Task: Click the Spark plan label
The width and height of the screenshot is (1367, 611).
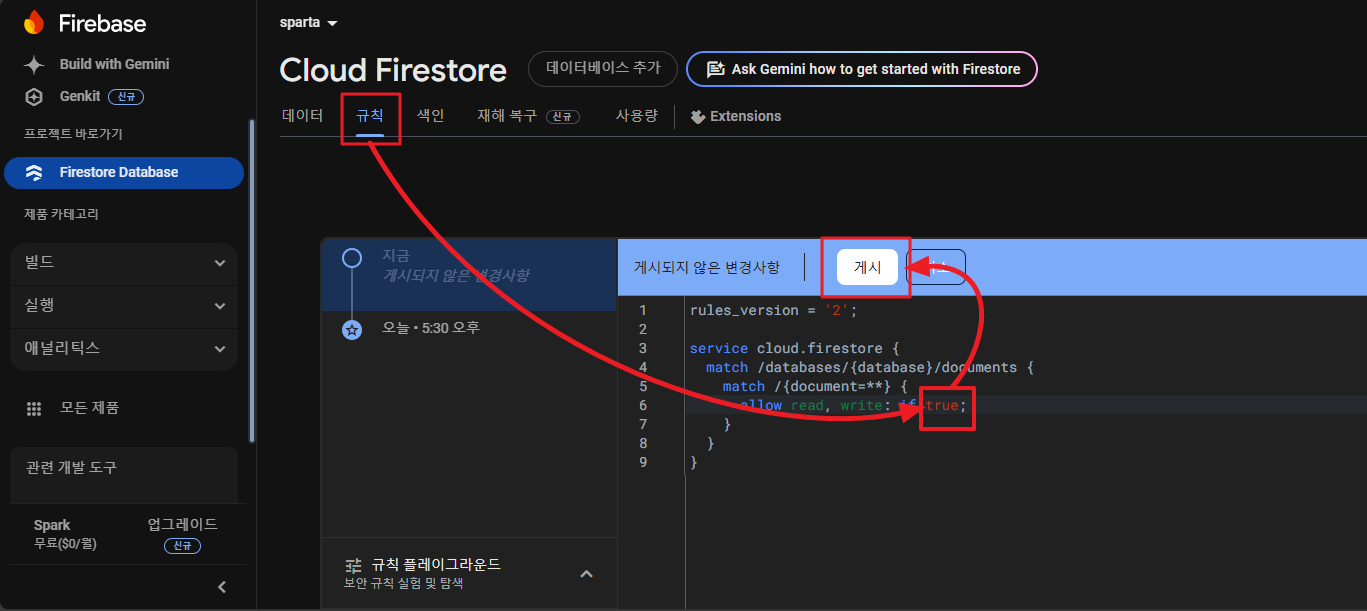Action: pos(52,525)
